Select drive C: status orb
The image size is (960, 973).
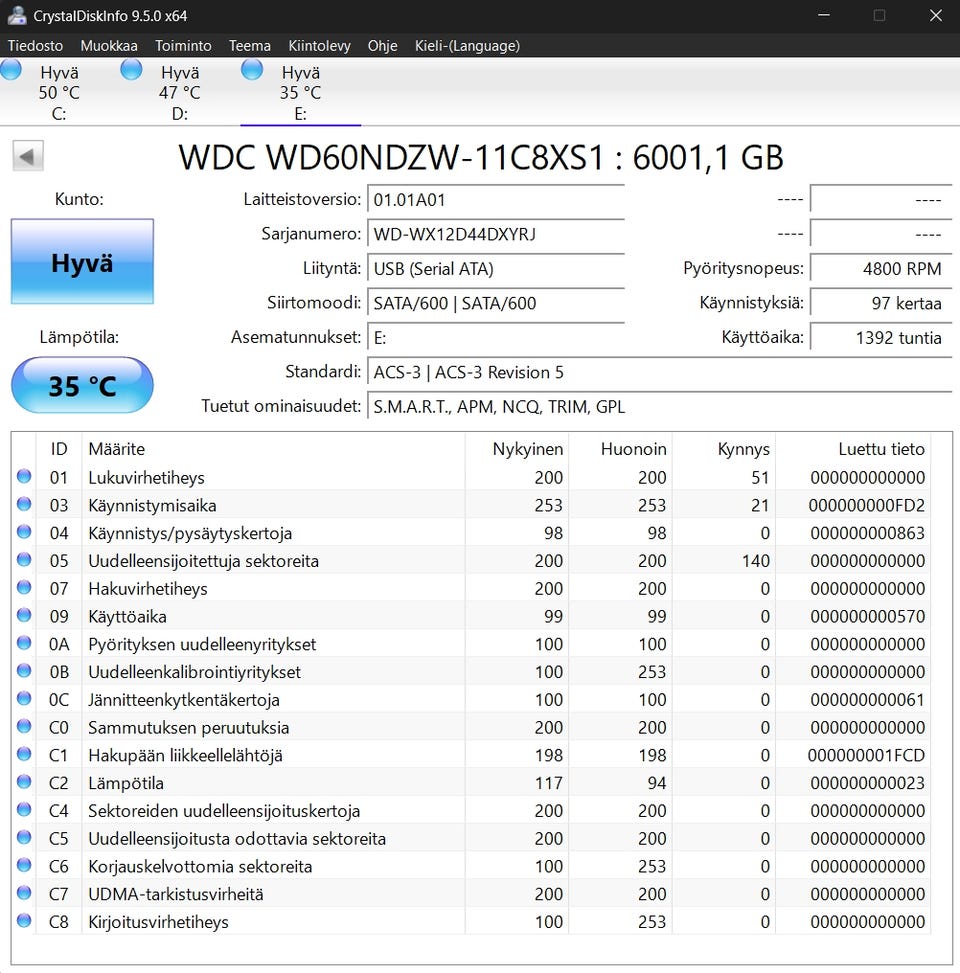click(x=11, y=70)
